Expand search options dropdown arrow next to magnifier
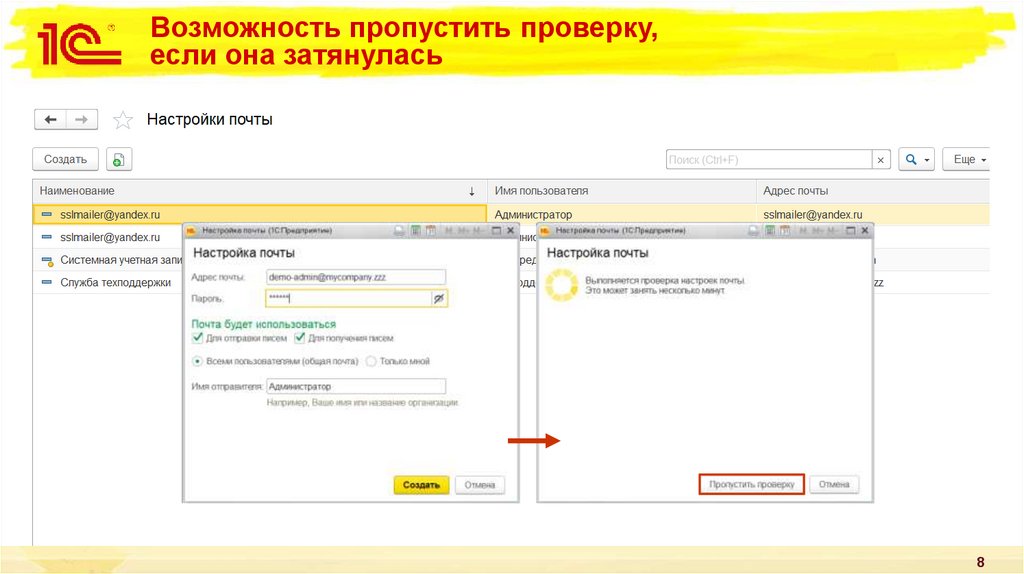 coord(927,160)
